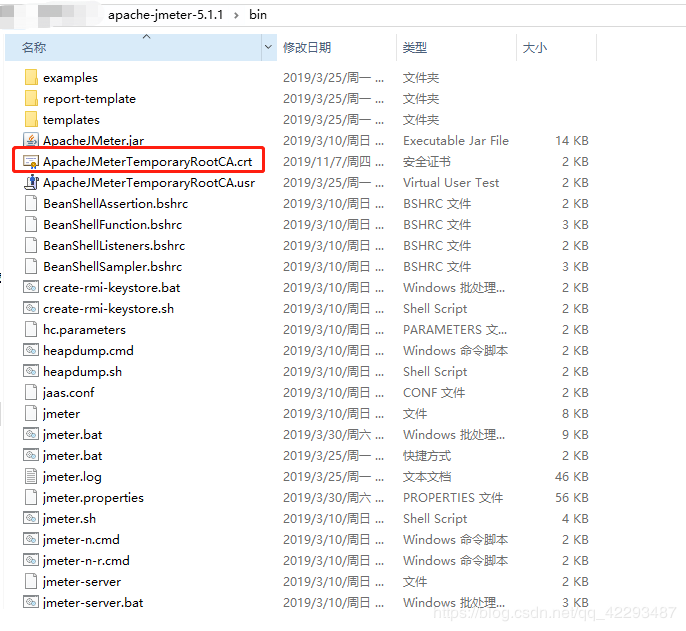Select jaas.conf file name

(x=68, y=393)
